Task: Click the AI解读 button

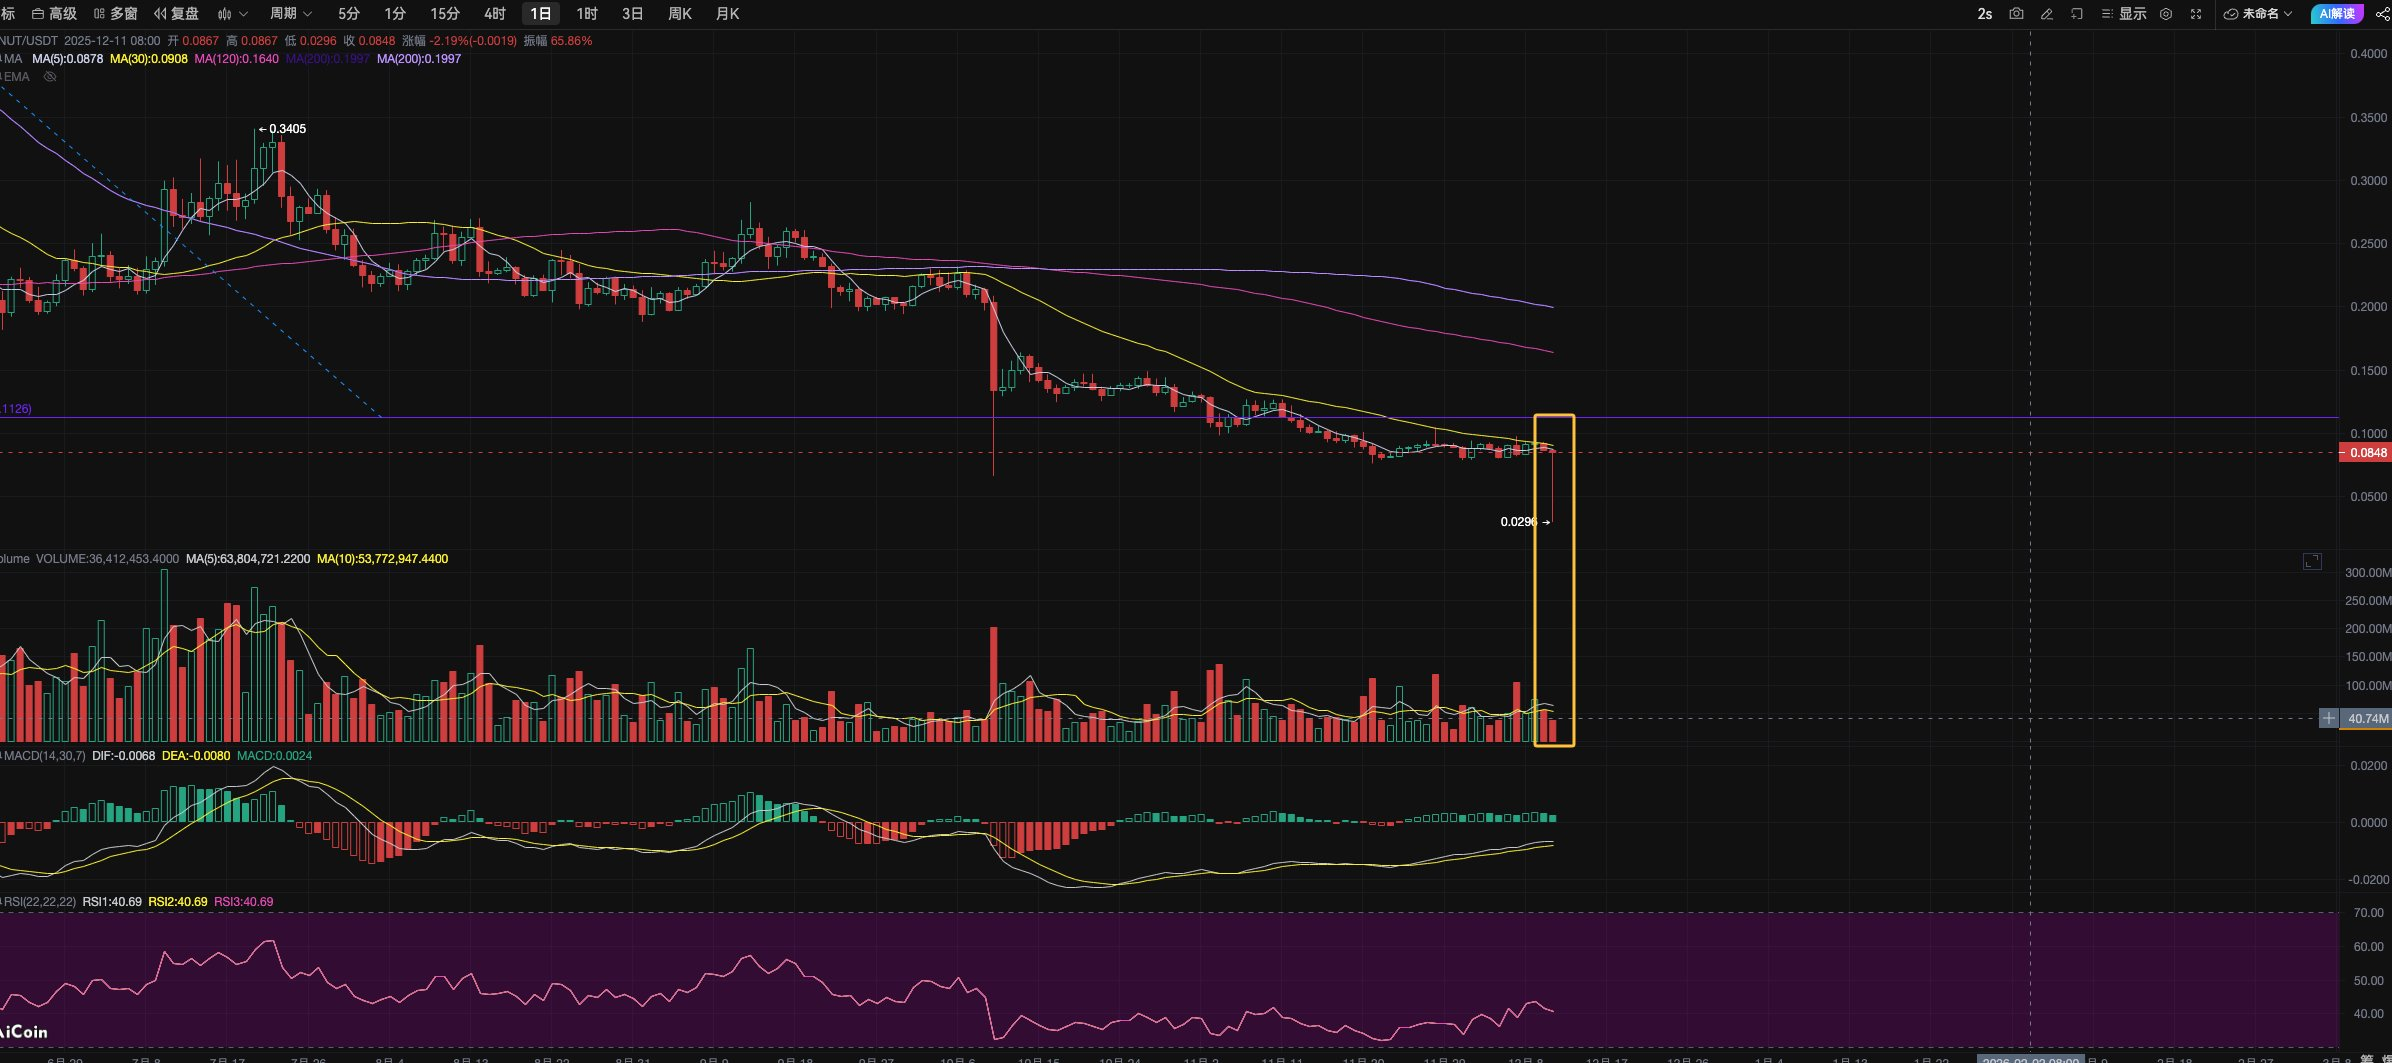Action: pyautogui.click(x=2337, y=14)
